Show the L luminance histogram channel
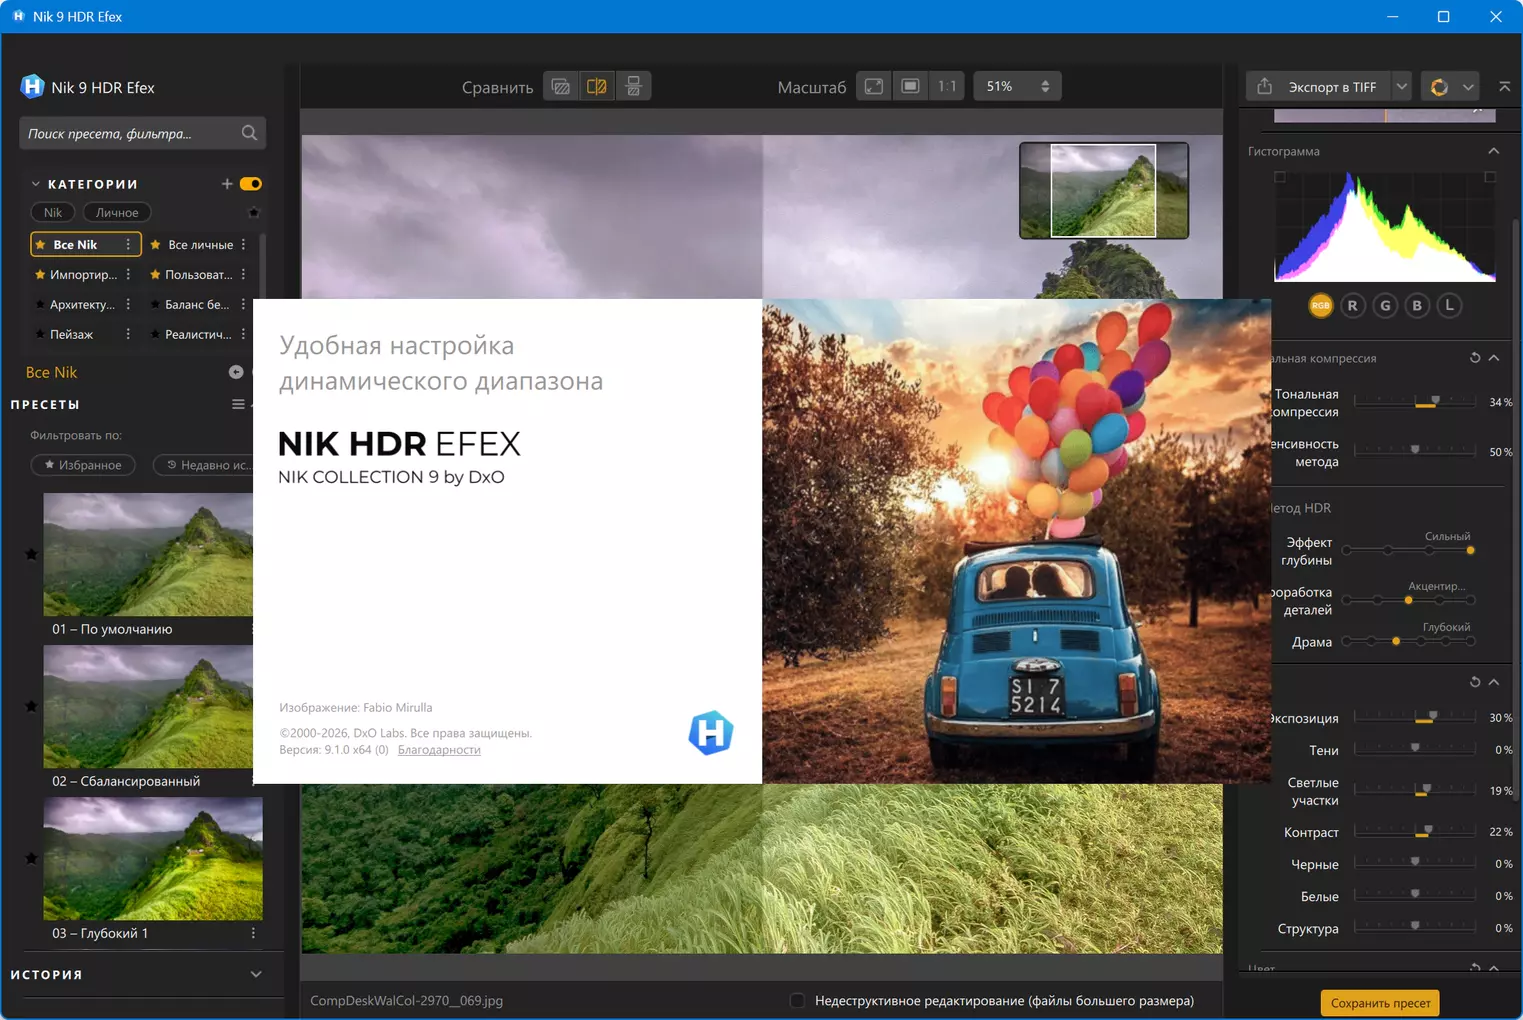1523x1020 pixels. (x=1449, y=306)
